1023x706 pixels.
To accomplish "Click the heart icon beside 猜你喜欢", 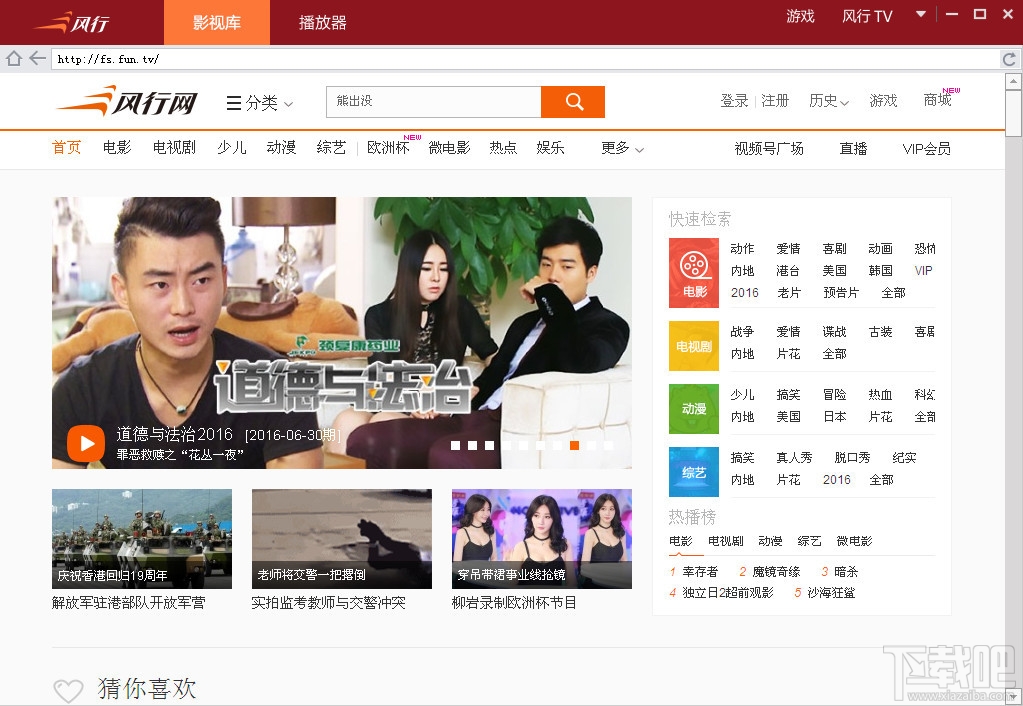I will click(x=68, y=690).
